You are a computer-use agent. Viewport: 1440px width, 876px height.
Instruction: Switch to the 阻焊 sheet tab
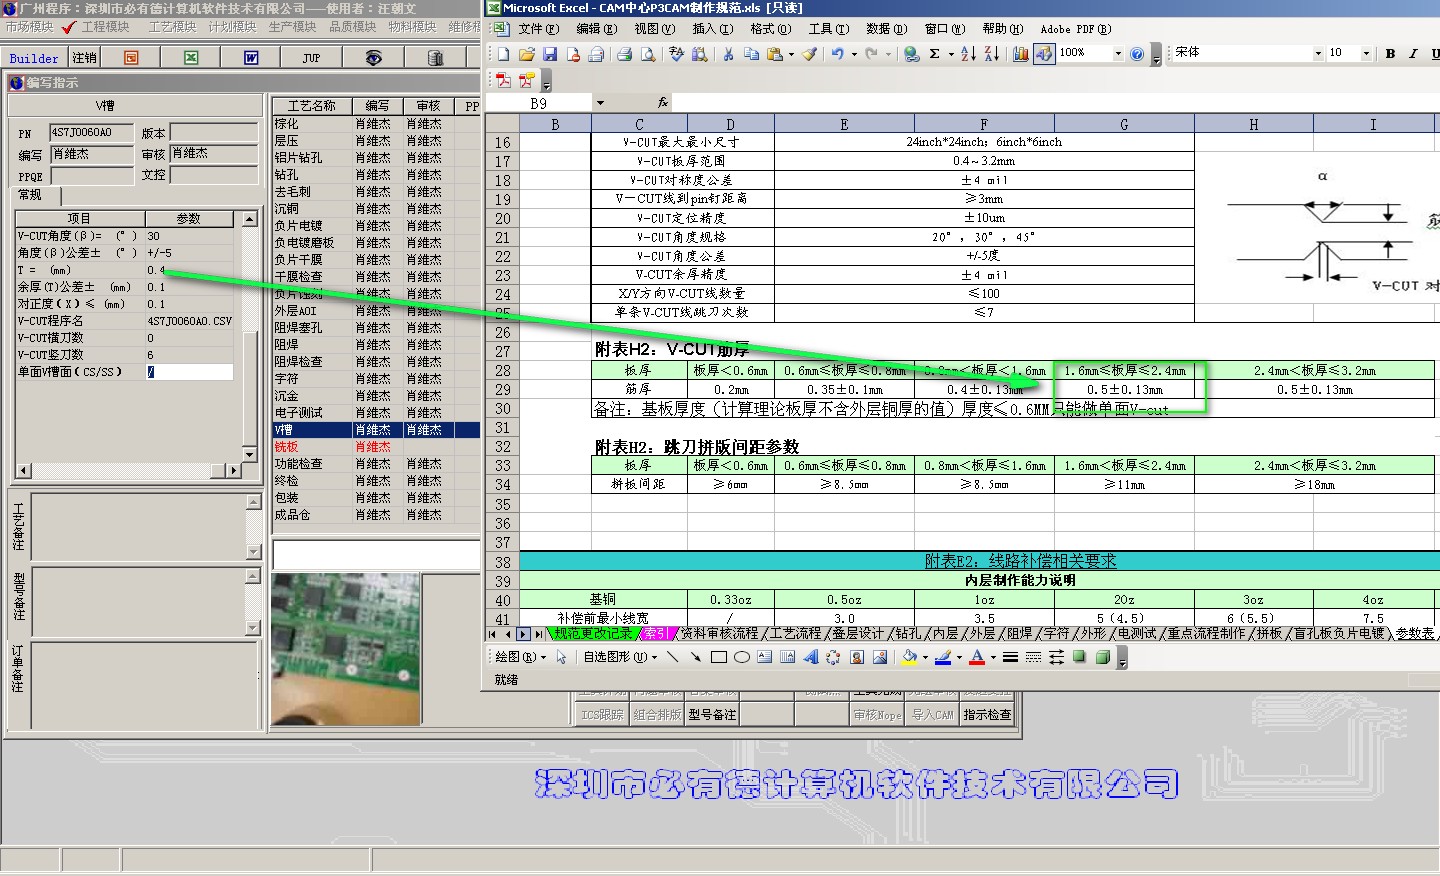point(1020,633)
